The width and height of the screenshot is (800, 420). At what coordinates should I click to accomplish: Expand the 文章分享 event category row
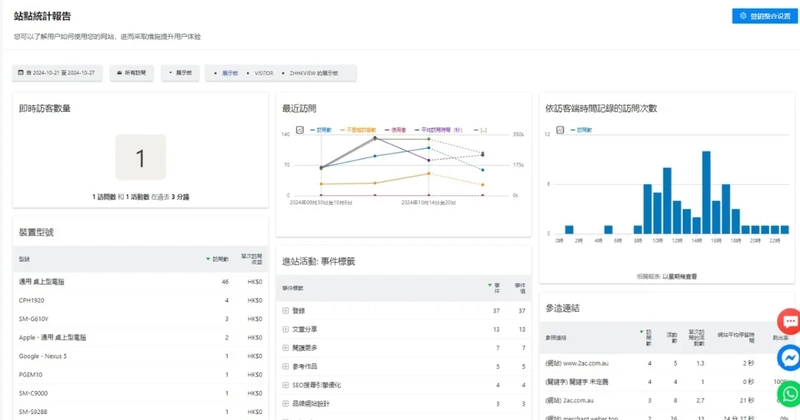286,329
